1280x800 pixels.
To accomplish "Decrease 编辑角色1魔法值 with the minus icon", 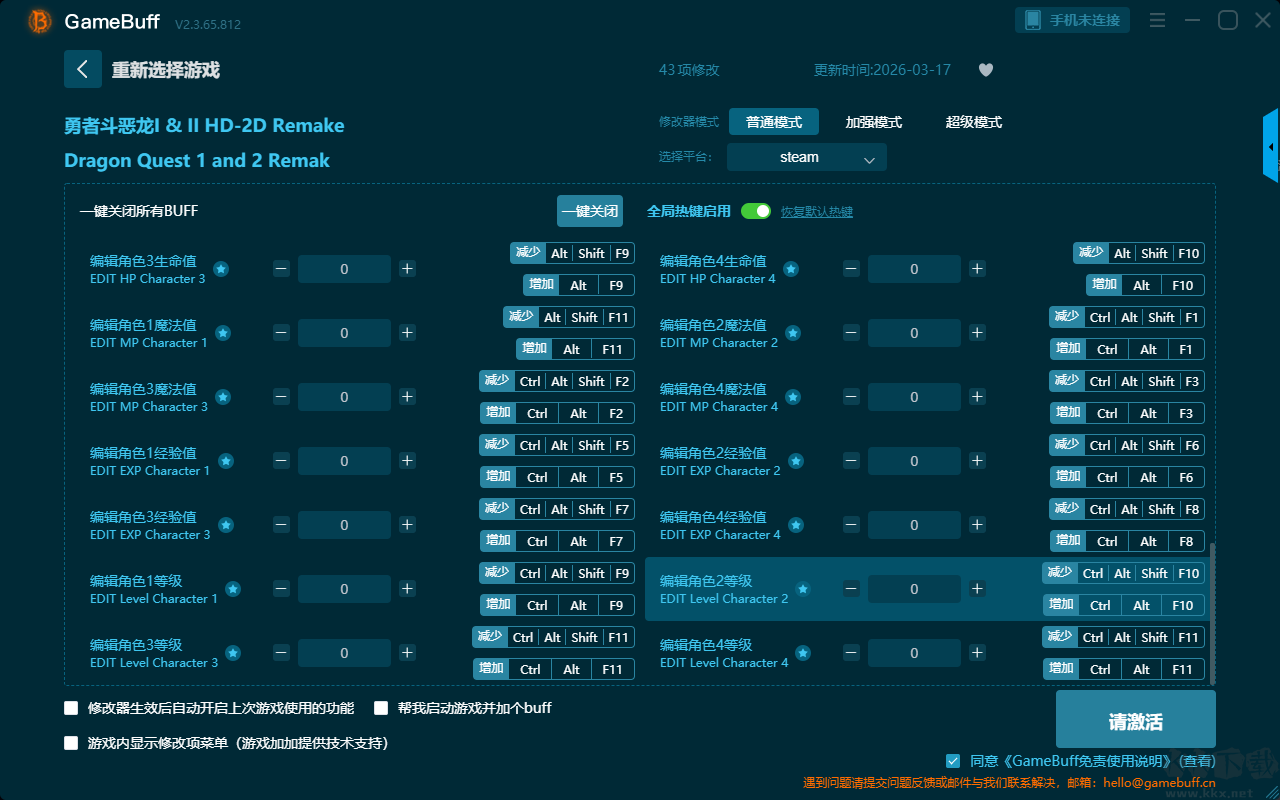I will (281, 333).
